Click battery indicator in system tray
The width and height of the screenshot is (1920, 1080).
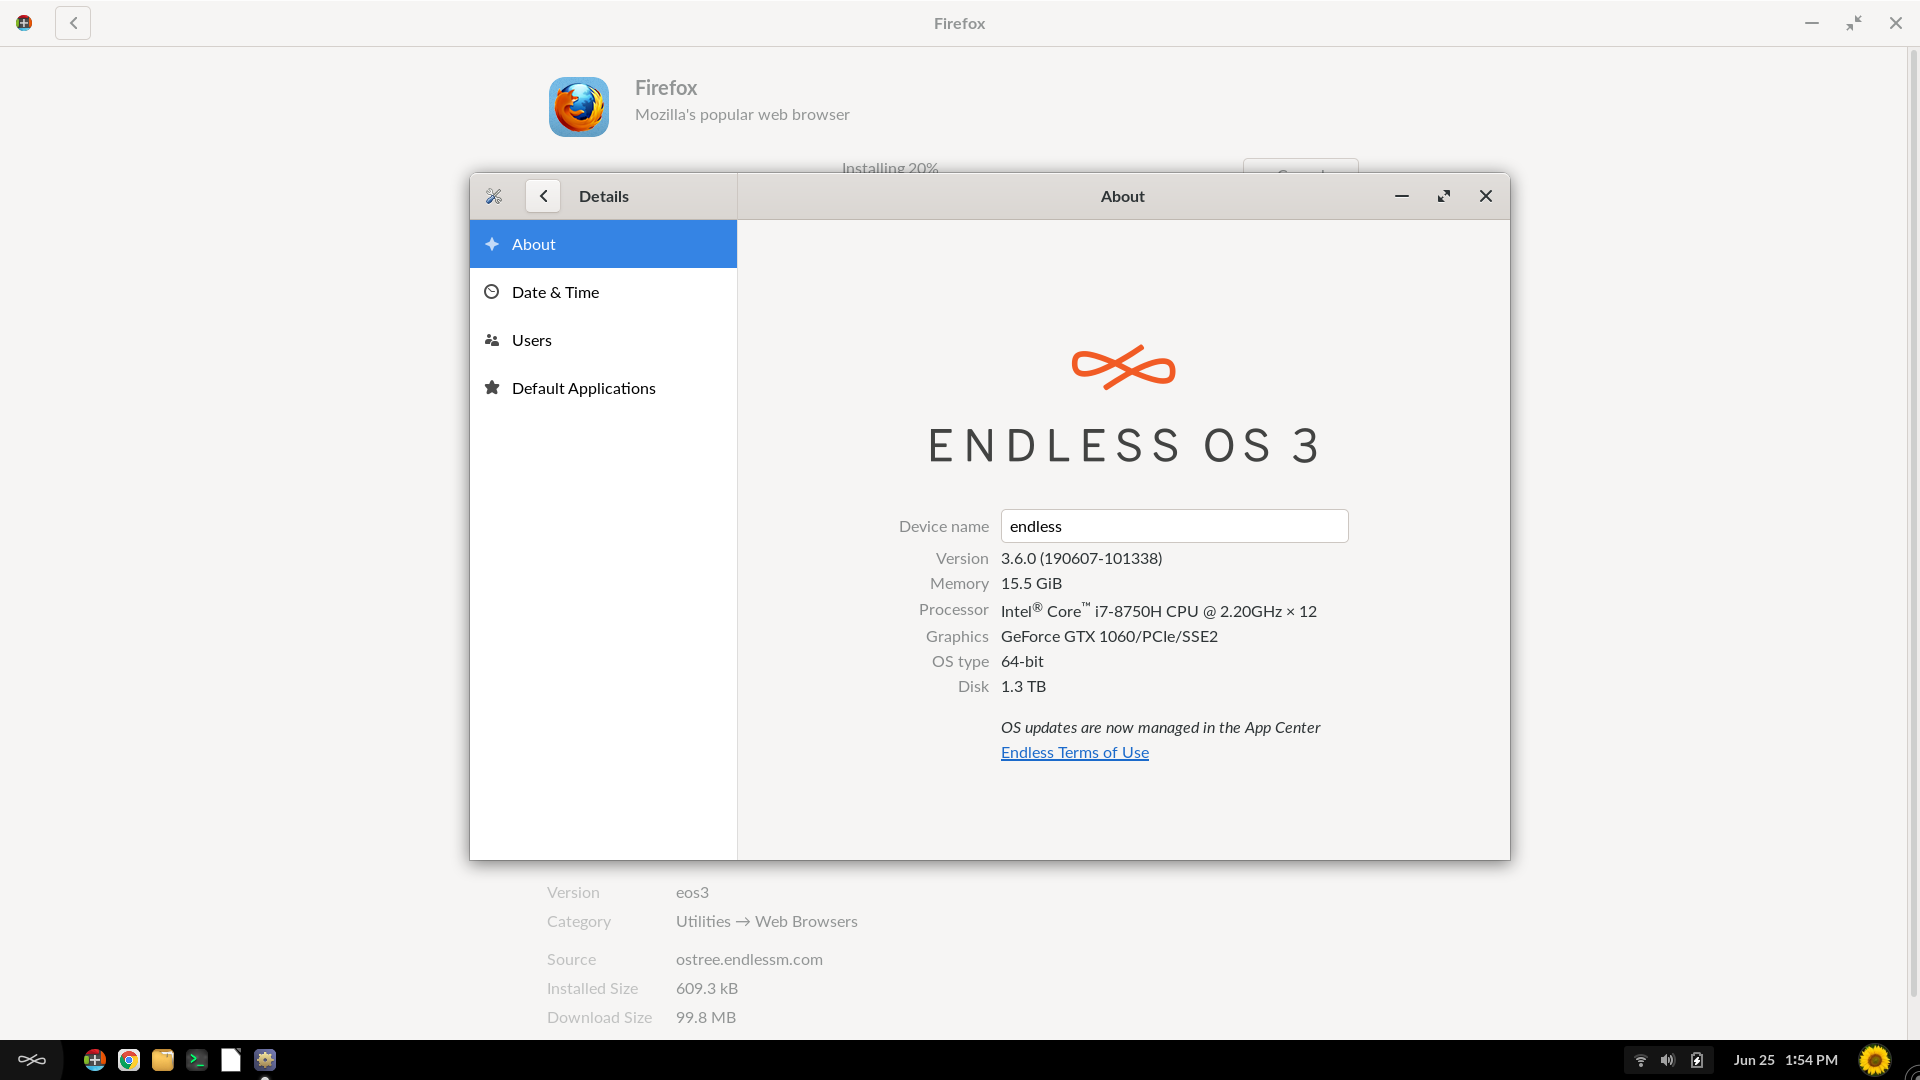pos(1697,1060)
